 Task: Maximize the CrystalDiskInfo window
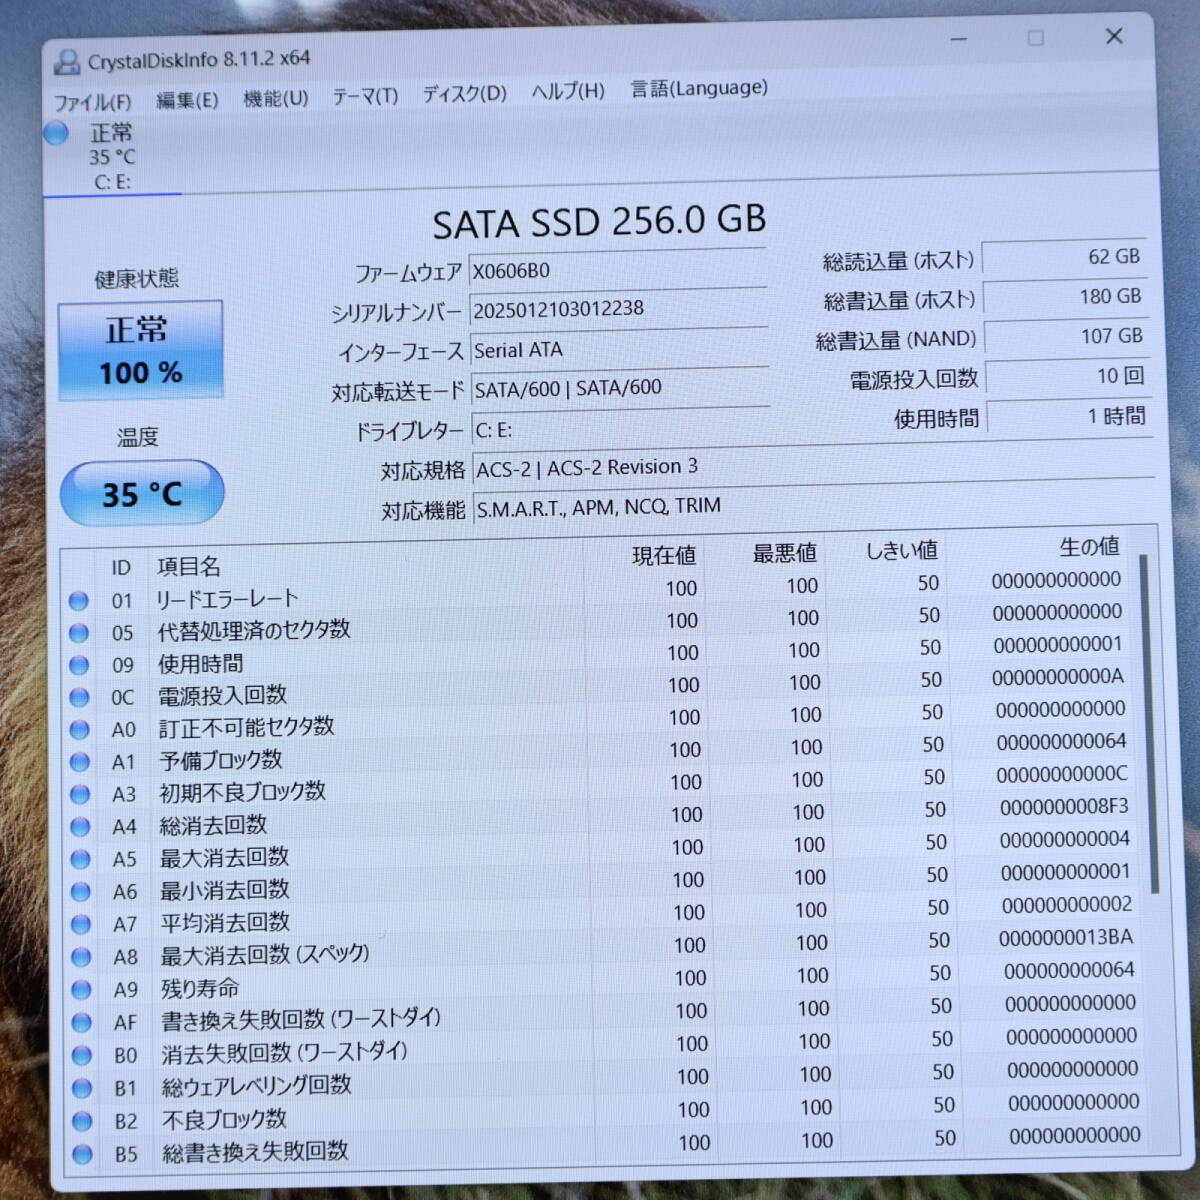[x=1036, y=38]
